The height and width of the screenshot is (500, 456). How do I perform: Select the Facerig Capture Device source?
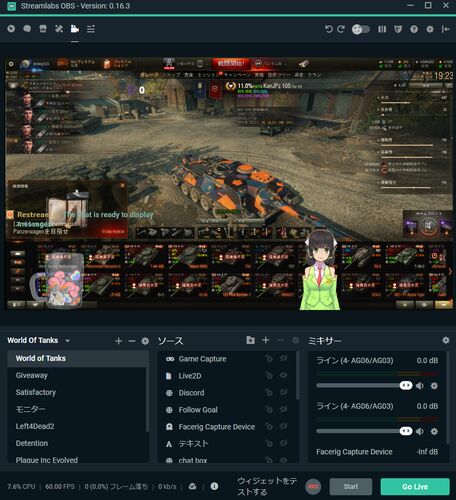pyautogui.click(x=227, y=427)
